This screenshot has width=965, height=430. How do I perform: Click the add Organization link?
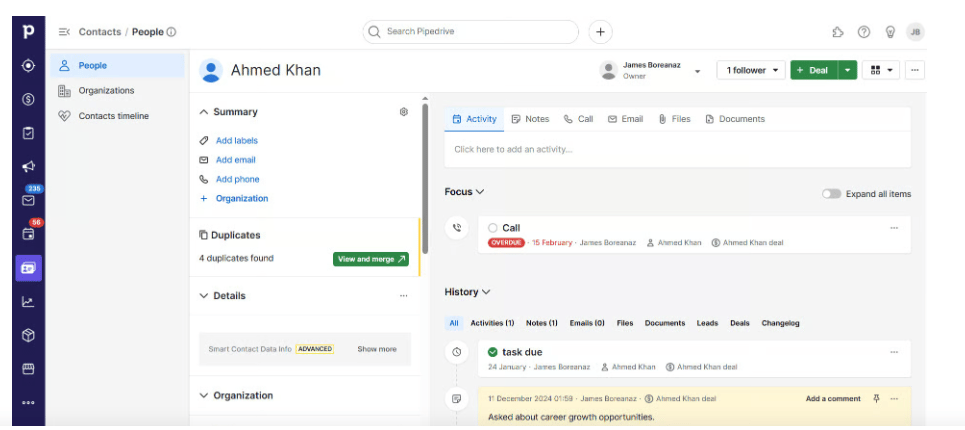coord(241,199)
